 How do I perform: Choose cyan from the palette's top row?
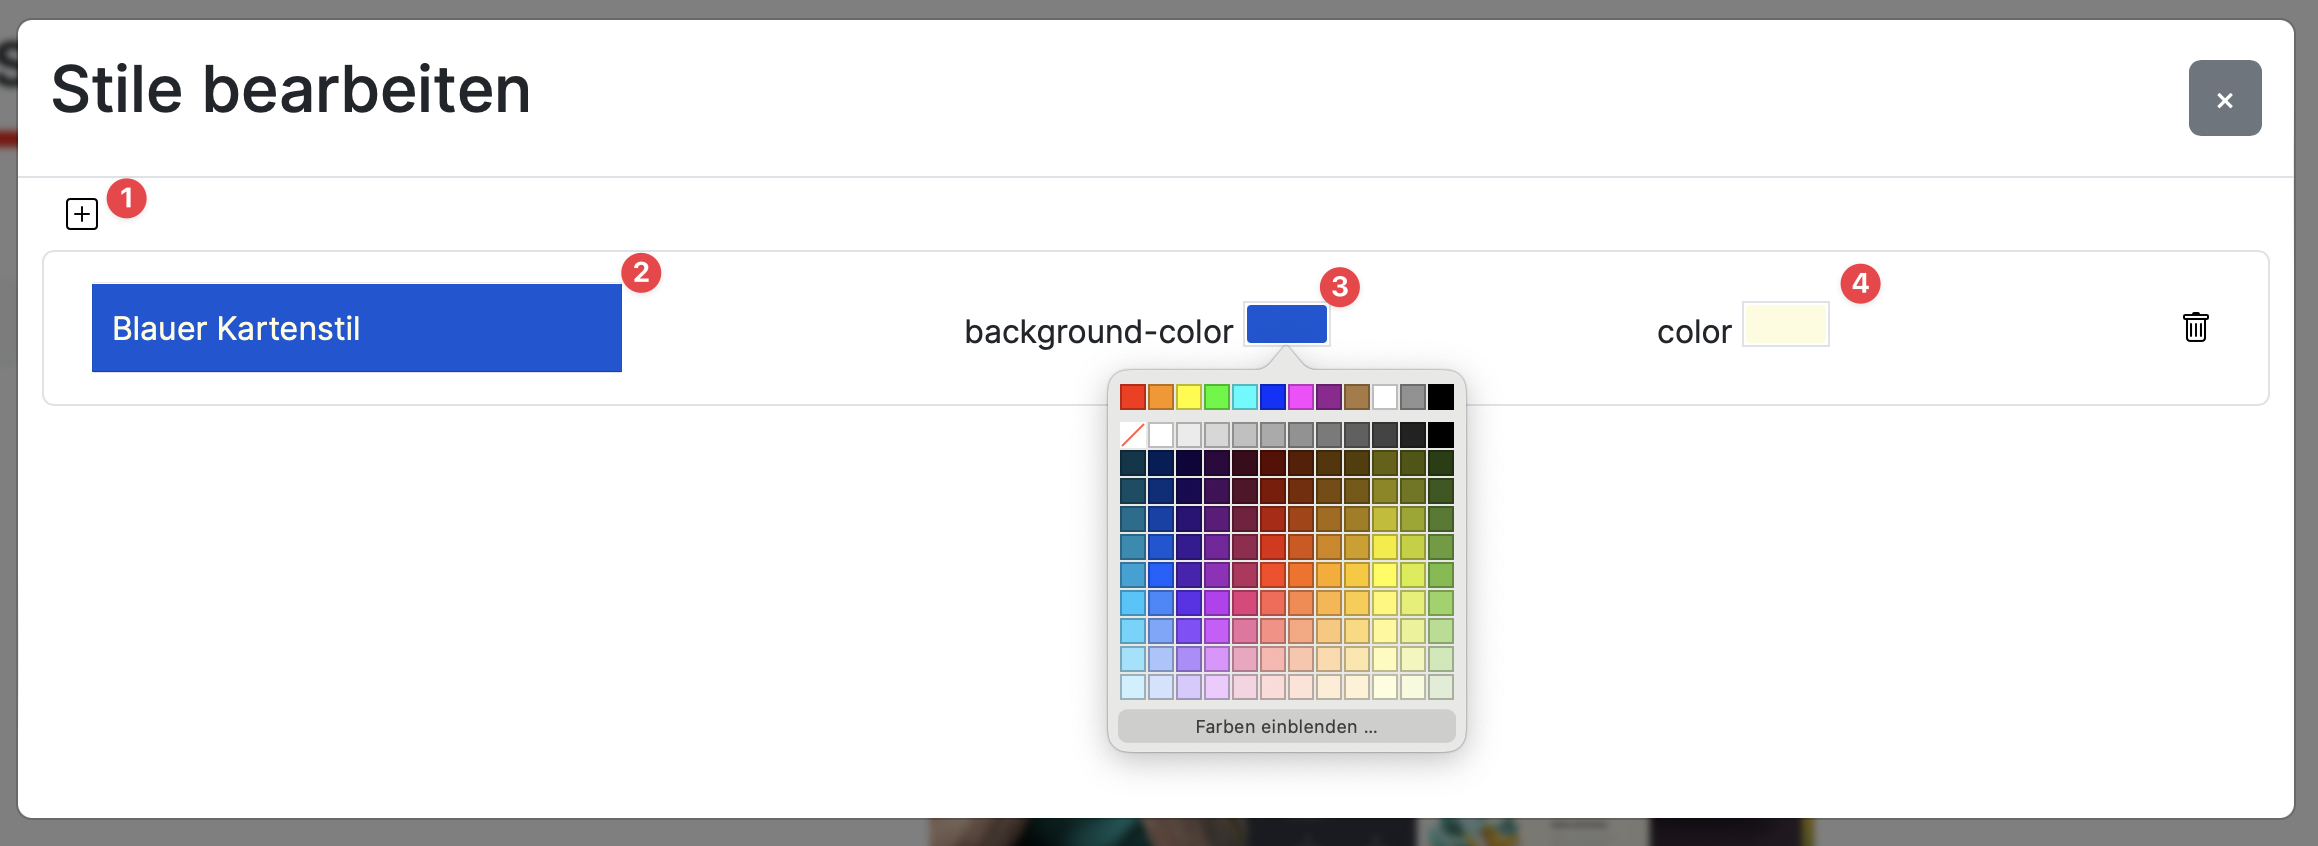(x=1244, y=398)
